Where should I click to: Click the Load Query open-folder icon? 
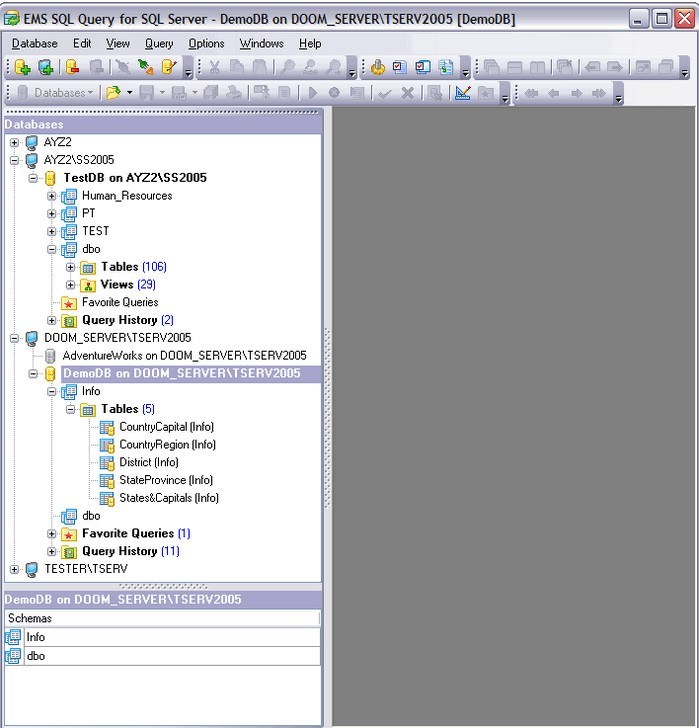113,93
